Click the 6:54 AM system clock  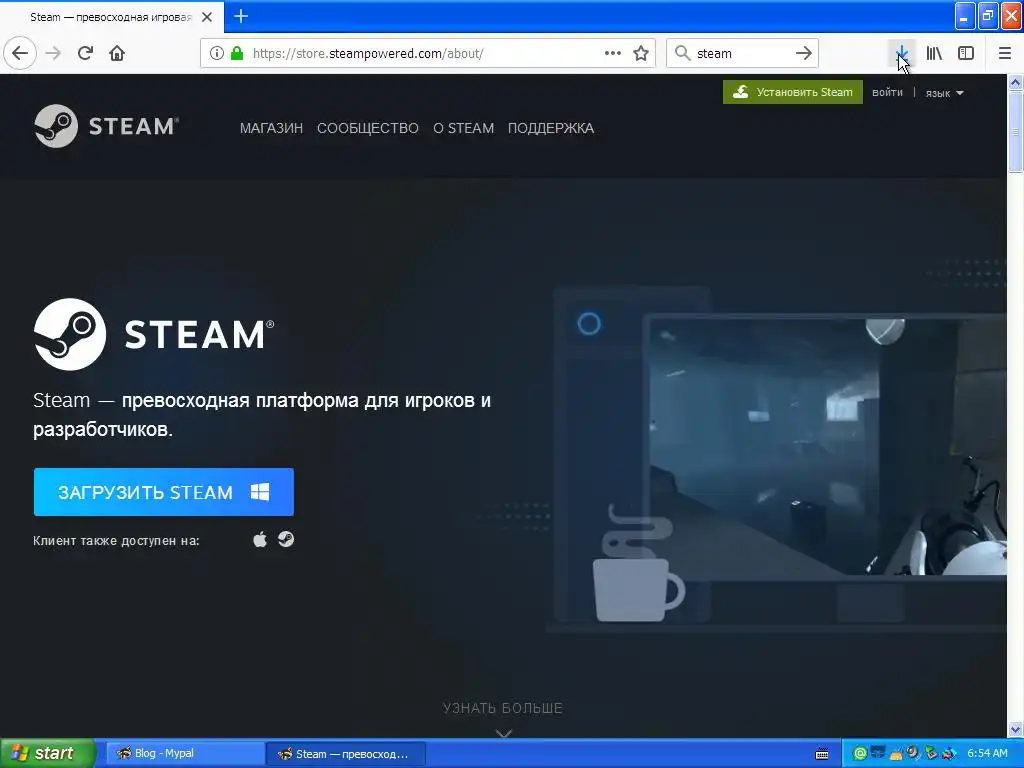coord(987,754)
